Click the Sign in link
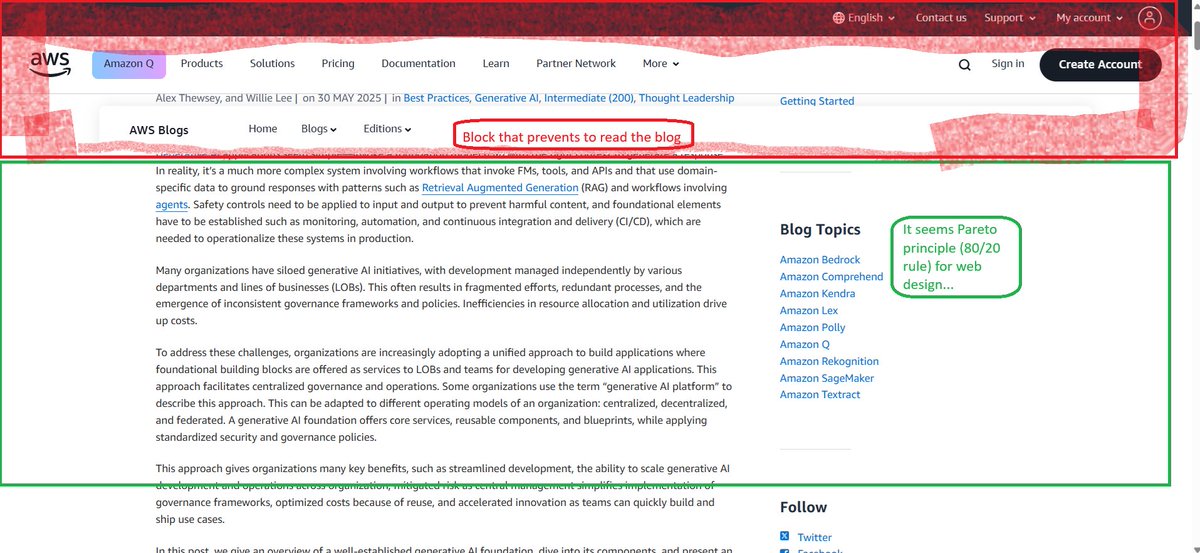Viewport: 1200px width, 553px height. (1008, 64)
